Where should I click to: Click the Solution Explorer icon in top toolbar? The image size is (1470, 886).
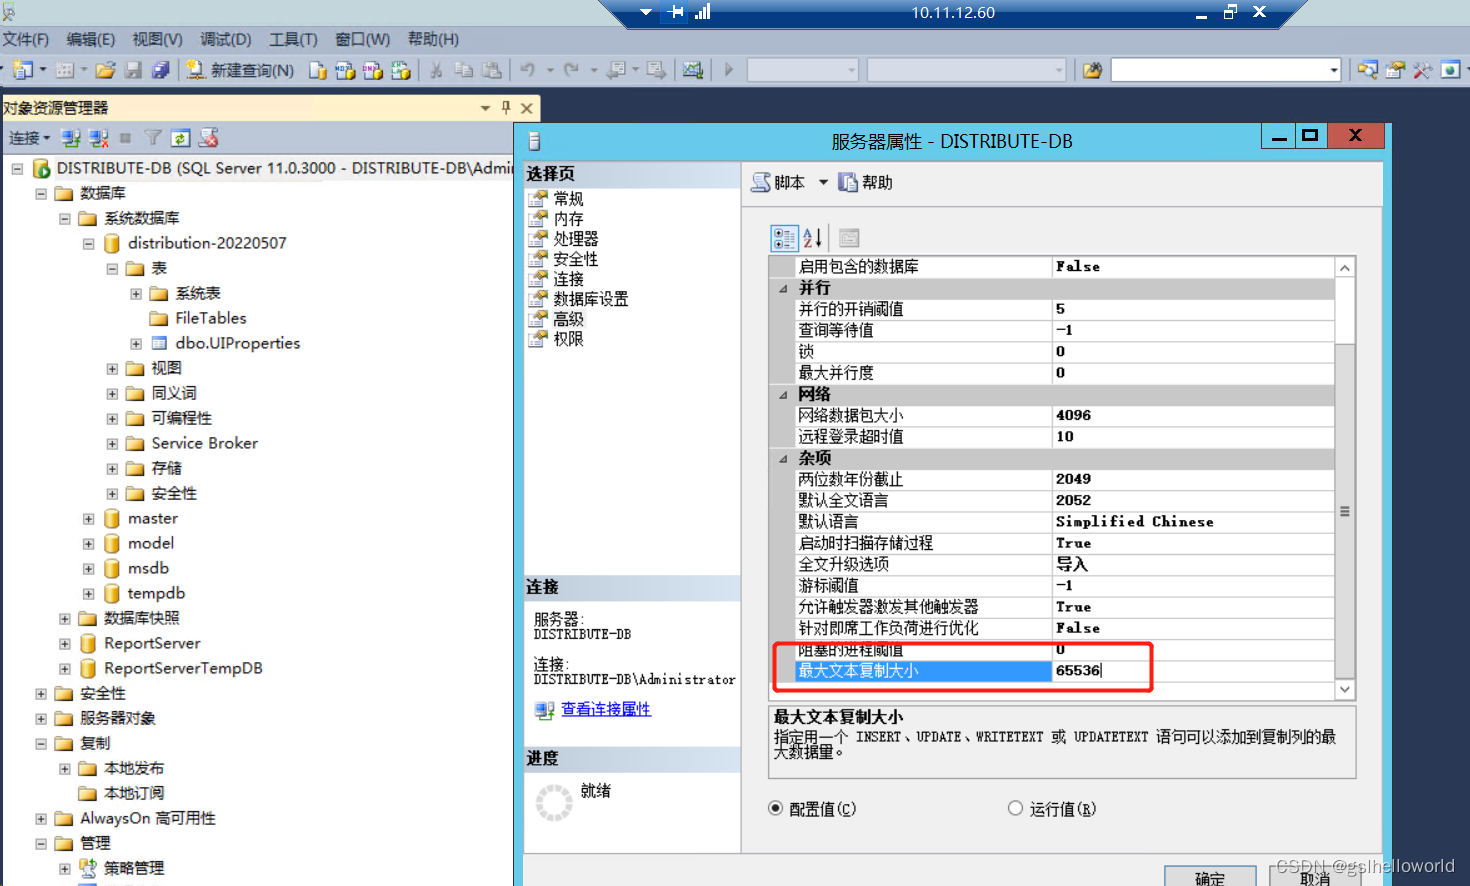point(1367,70)
